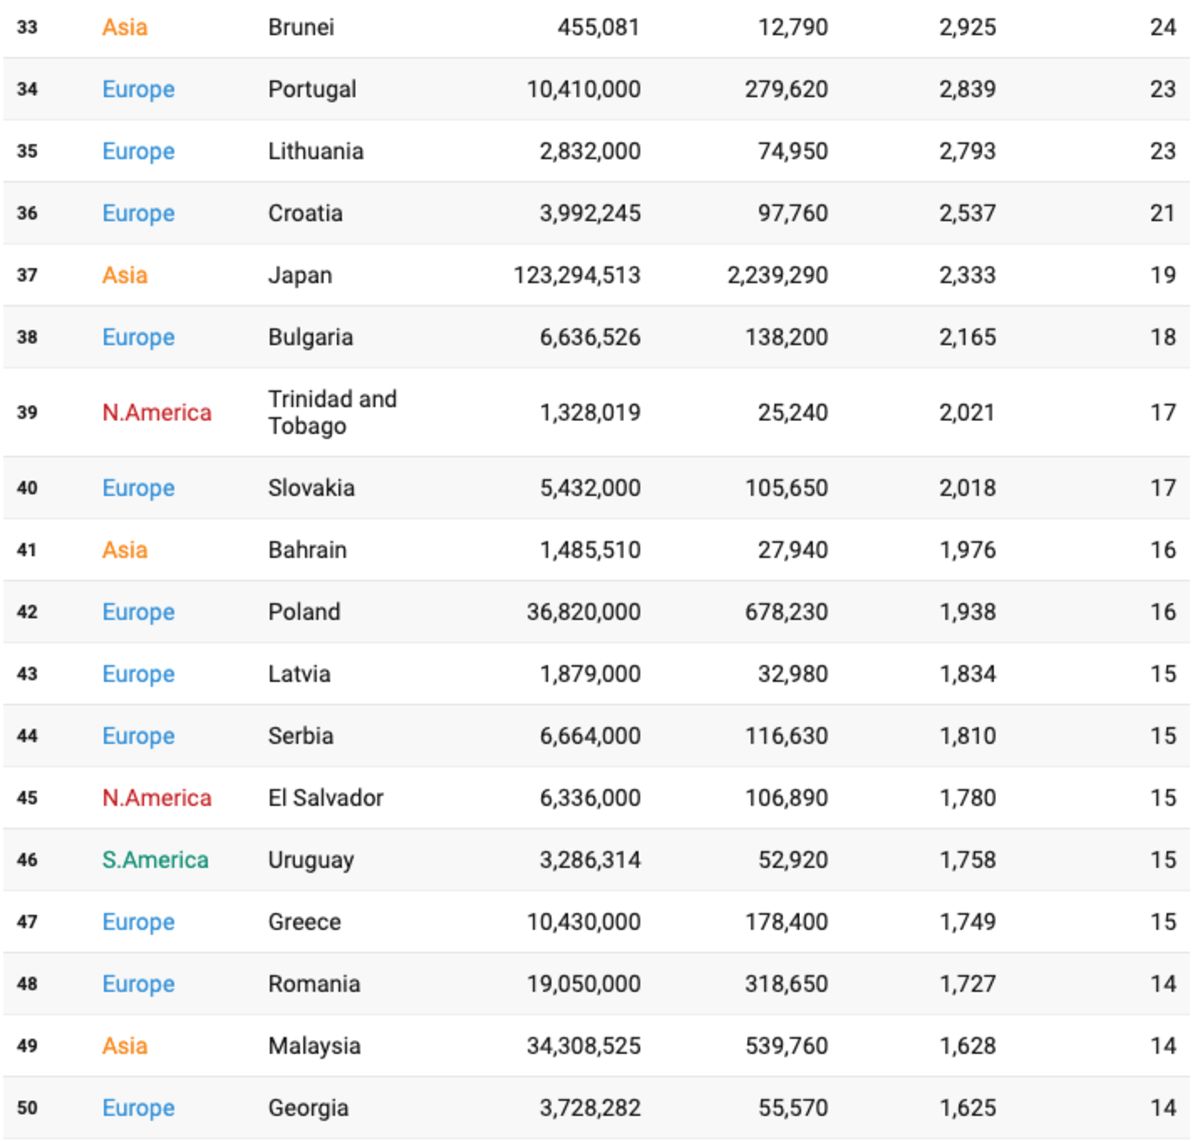Screen dimensions: 1200x1141
Task: Select the Asia link next to Japan
Action: point(124,275)
